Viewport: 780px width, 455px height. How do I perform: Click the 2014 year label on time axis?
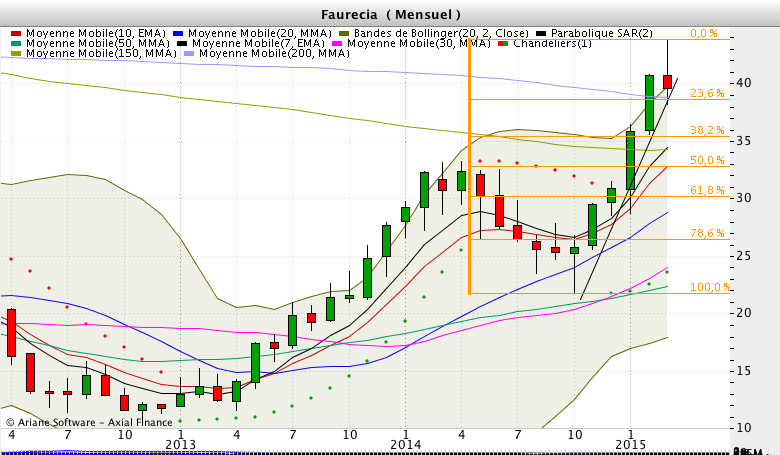pyautogui.click(x=406, y=444)
